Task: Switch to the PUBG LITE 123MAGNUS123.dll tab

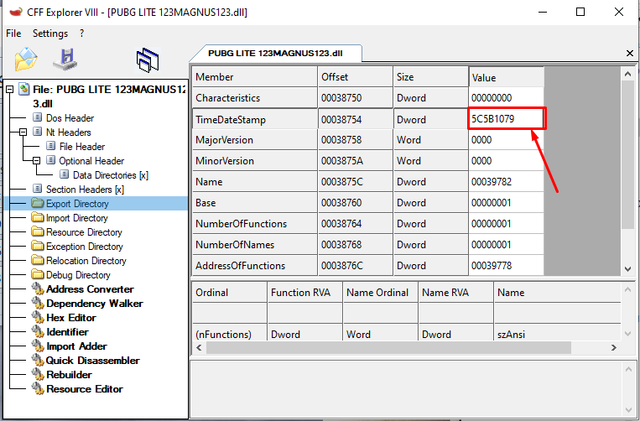Action: tap(277, 53)
